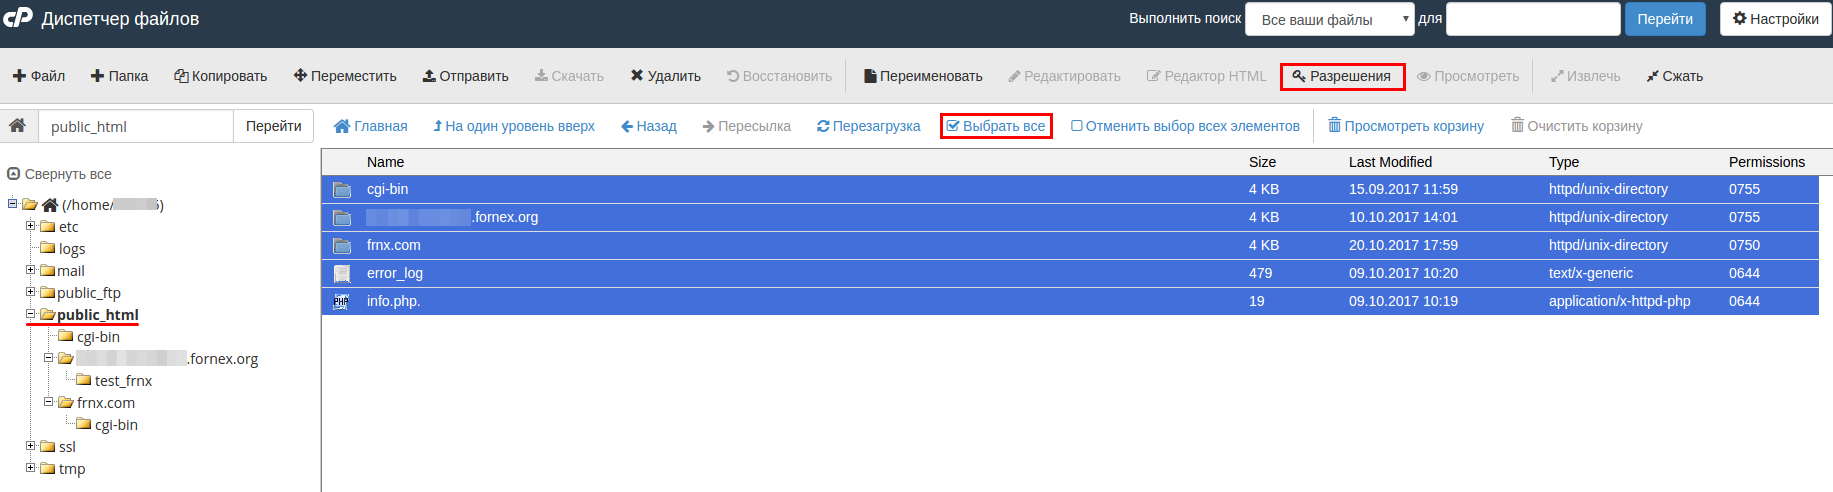Select logs folder in tree
1833x492 pixels.
pyautogui.click(x=72, y=249)
